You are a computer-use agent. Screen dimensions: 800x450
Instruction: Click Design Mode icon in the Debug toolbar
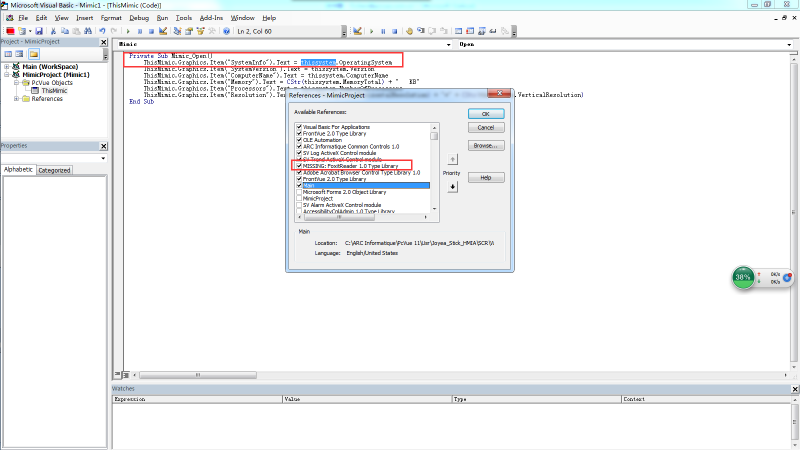click(x=357, y=31)
